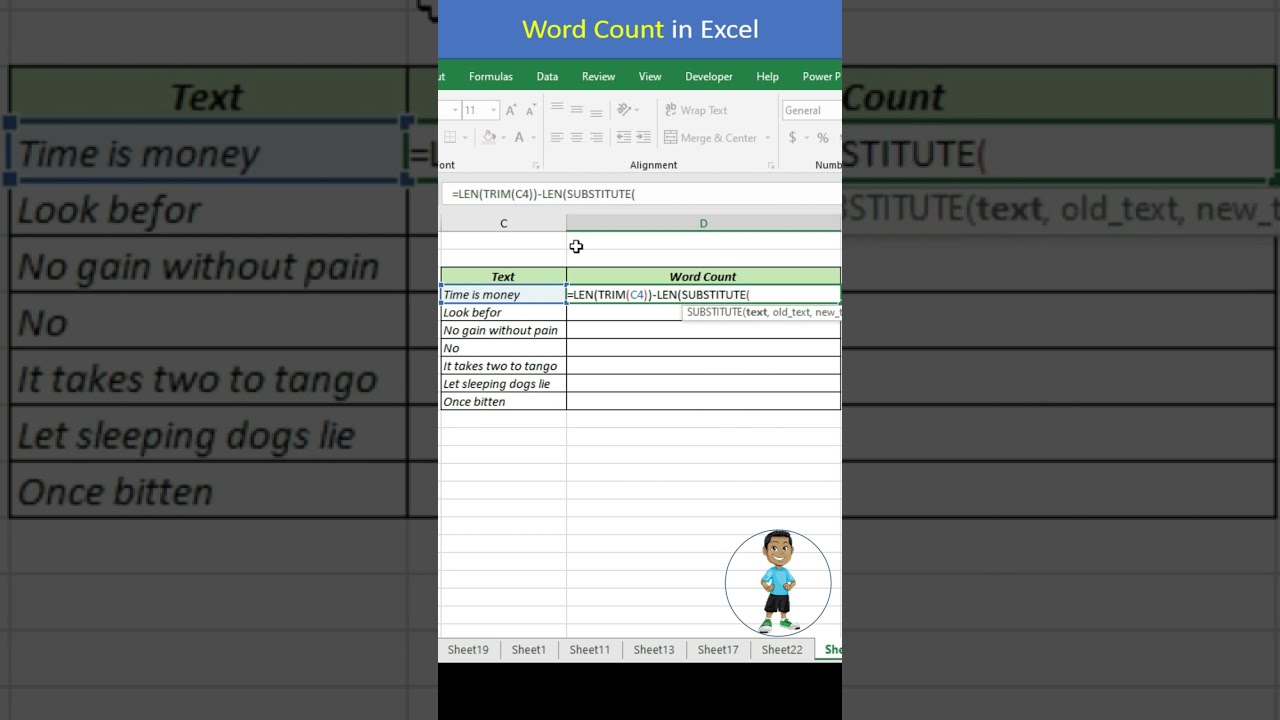Open the Power Pivot ribbon tab
This screenshot has width=1280, height=720.
[x=821, y=76]
